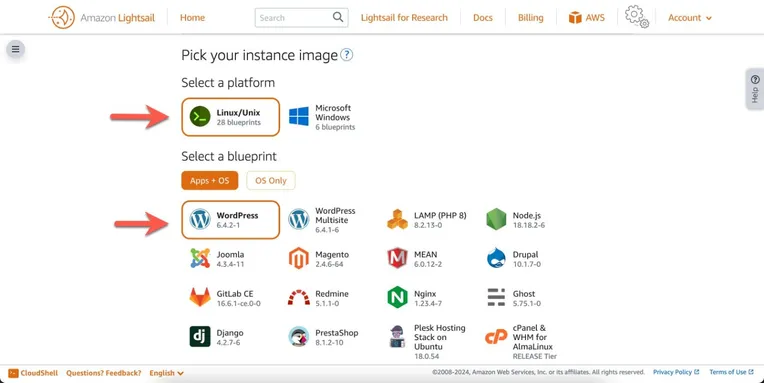Click the AWS text link

click(595, 18)
